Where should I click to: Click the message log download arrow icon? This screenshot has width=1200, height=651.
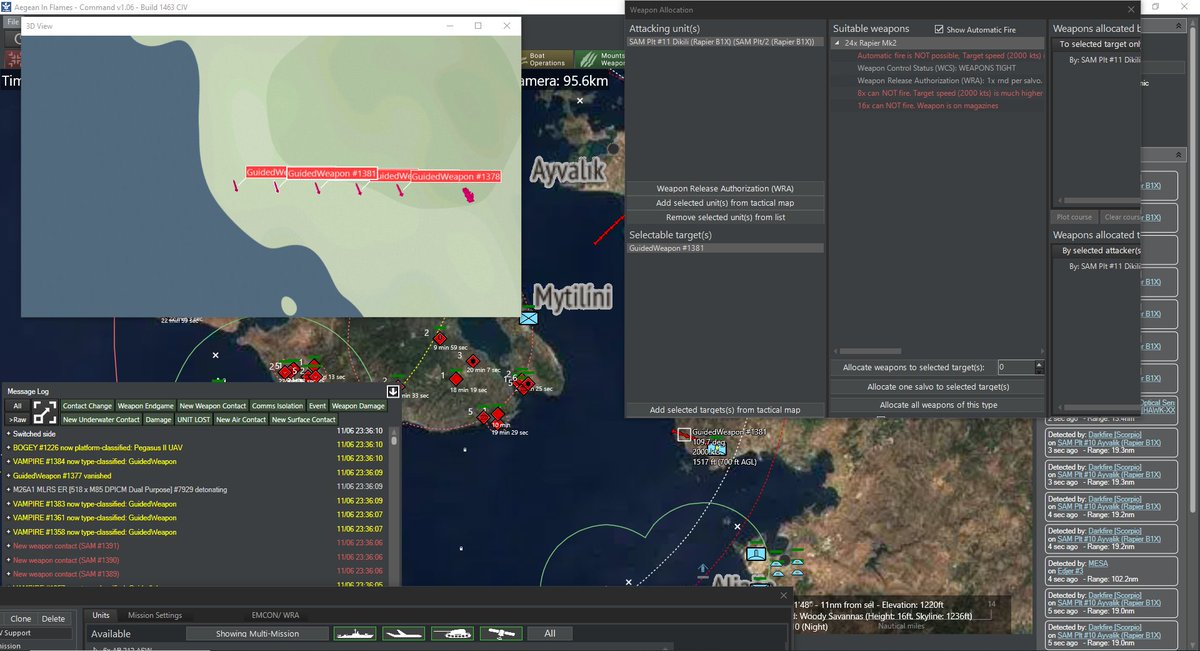pyautogui.click(x=393, y=391)
